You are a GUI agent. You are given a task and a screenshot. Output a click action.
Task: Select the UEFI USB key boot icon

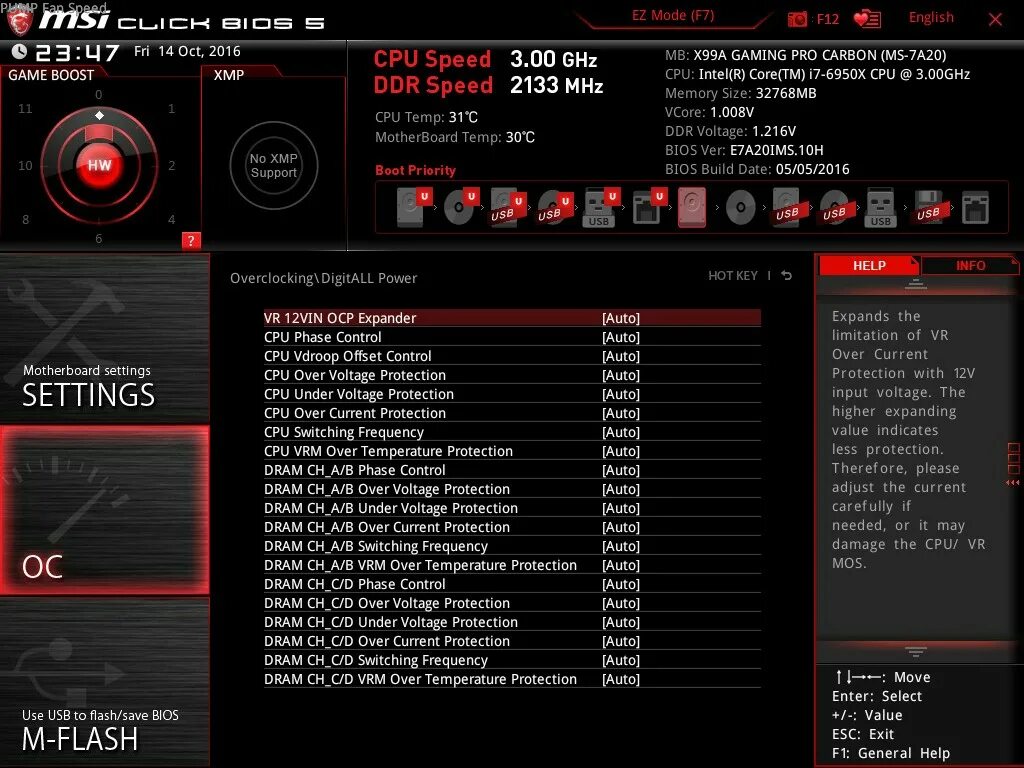pyautogui.click(x=600, y=207)
